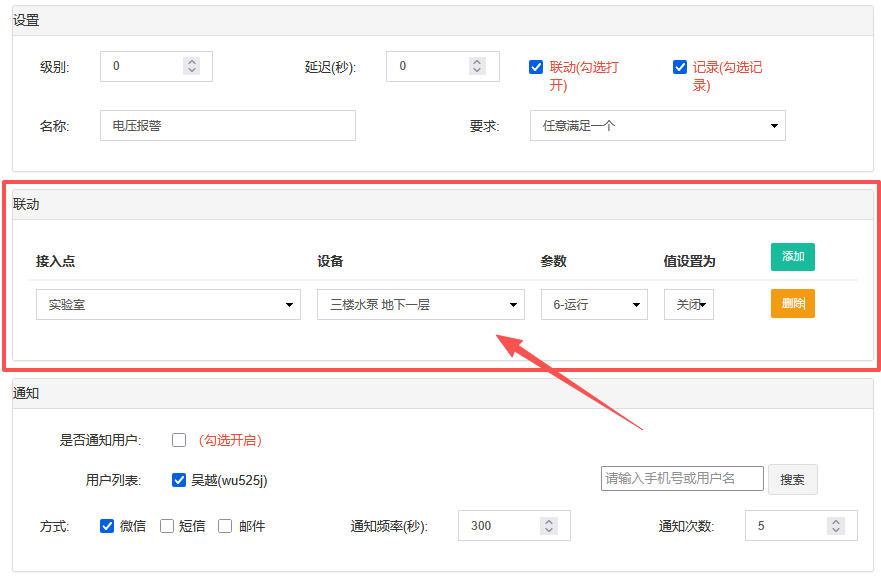Disable 微信 notification method

click(x=107, y=526)
